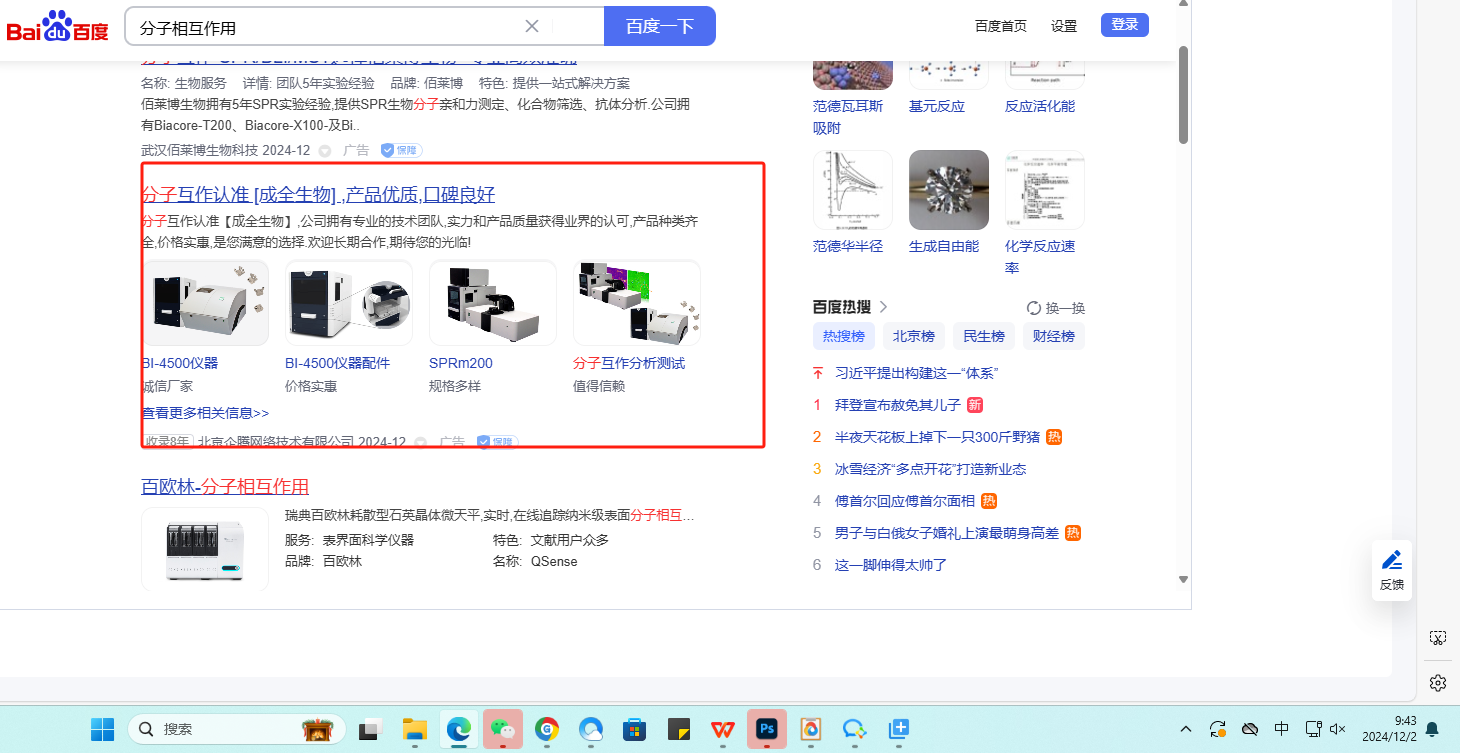
Task: Open the BI-4500仪器配件 link
Action: click(337, 363)
